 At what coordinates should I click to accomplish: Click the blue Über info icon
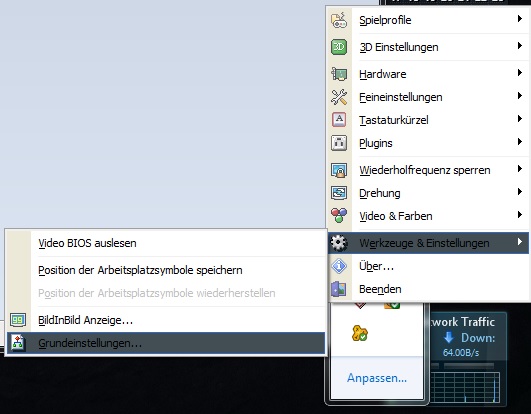click(x=339, y=266)
